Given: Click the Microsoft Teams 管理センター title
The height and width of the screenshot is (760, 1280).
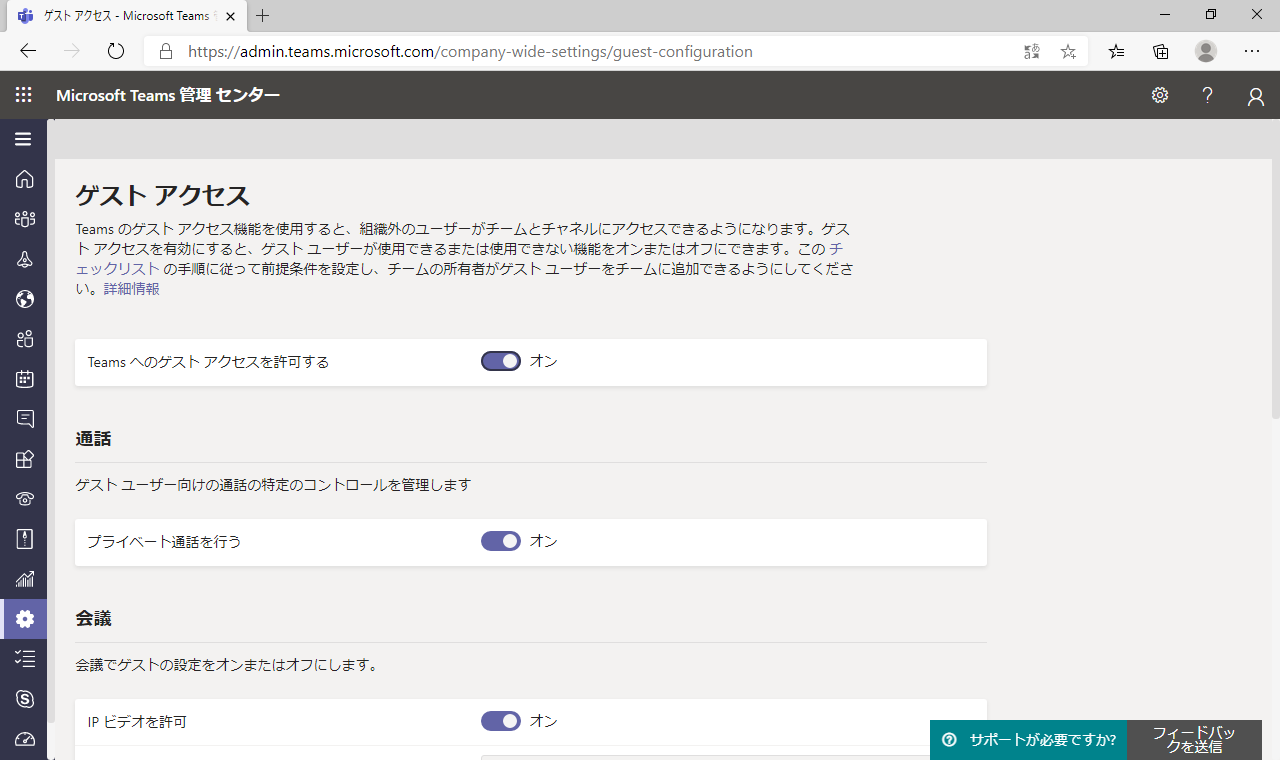Looking at the screenshot, I should click(168, 95).
